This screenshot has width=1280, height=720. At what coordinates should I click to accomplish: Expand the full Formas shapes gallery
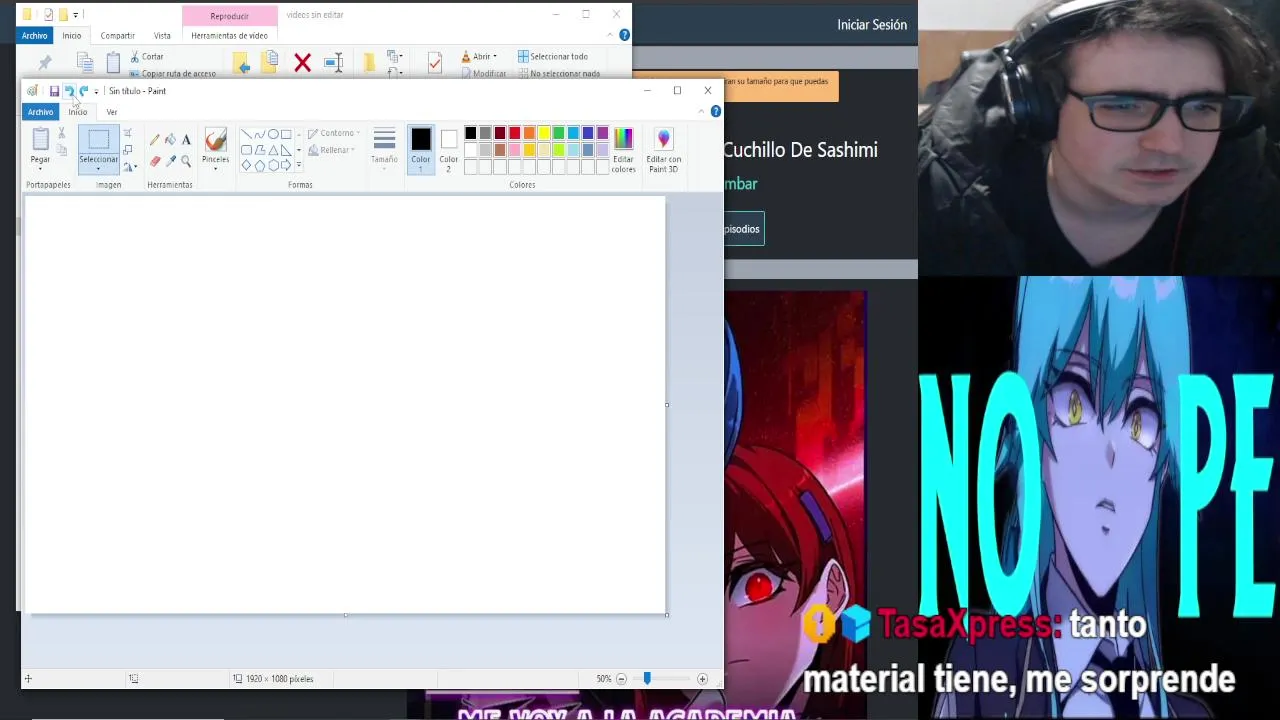(x=298, y=166)
